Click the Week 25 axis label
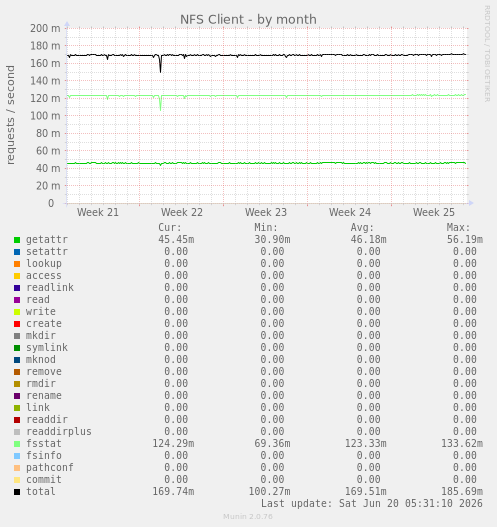497x527 pixels. [433, 212]
